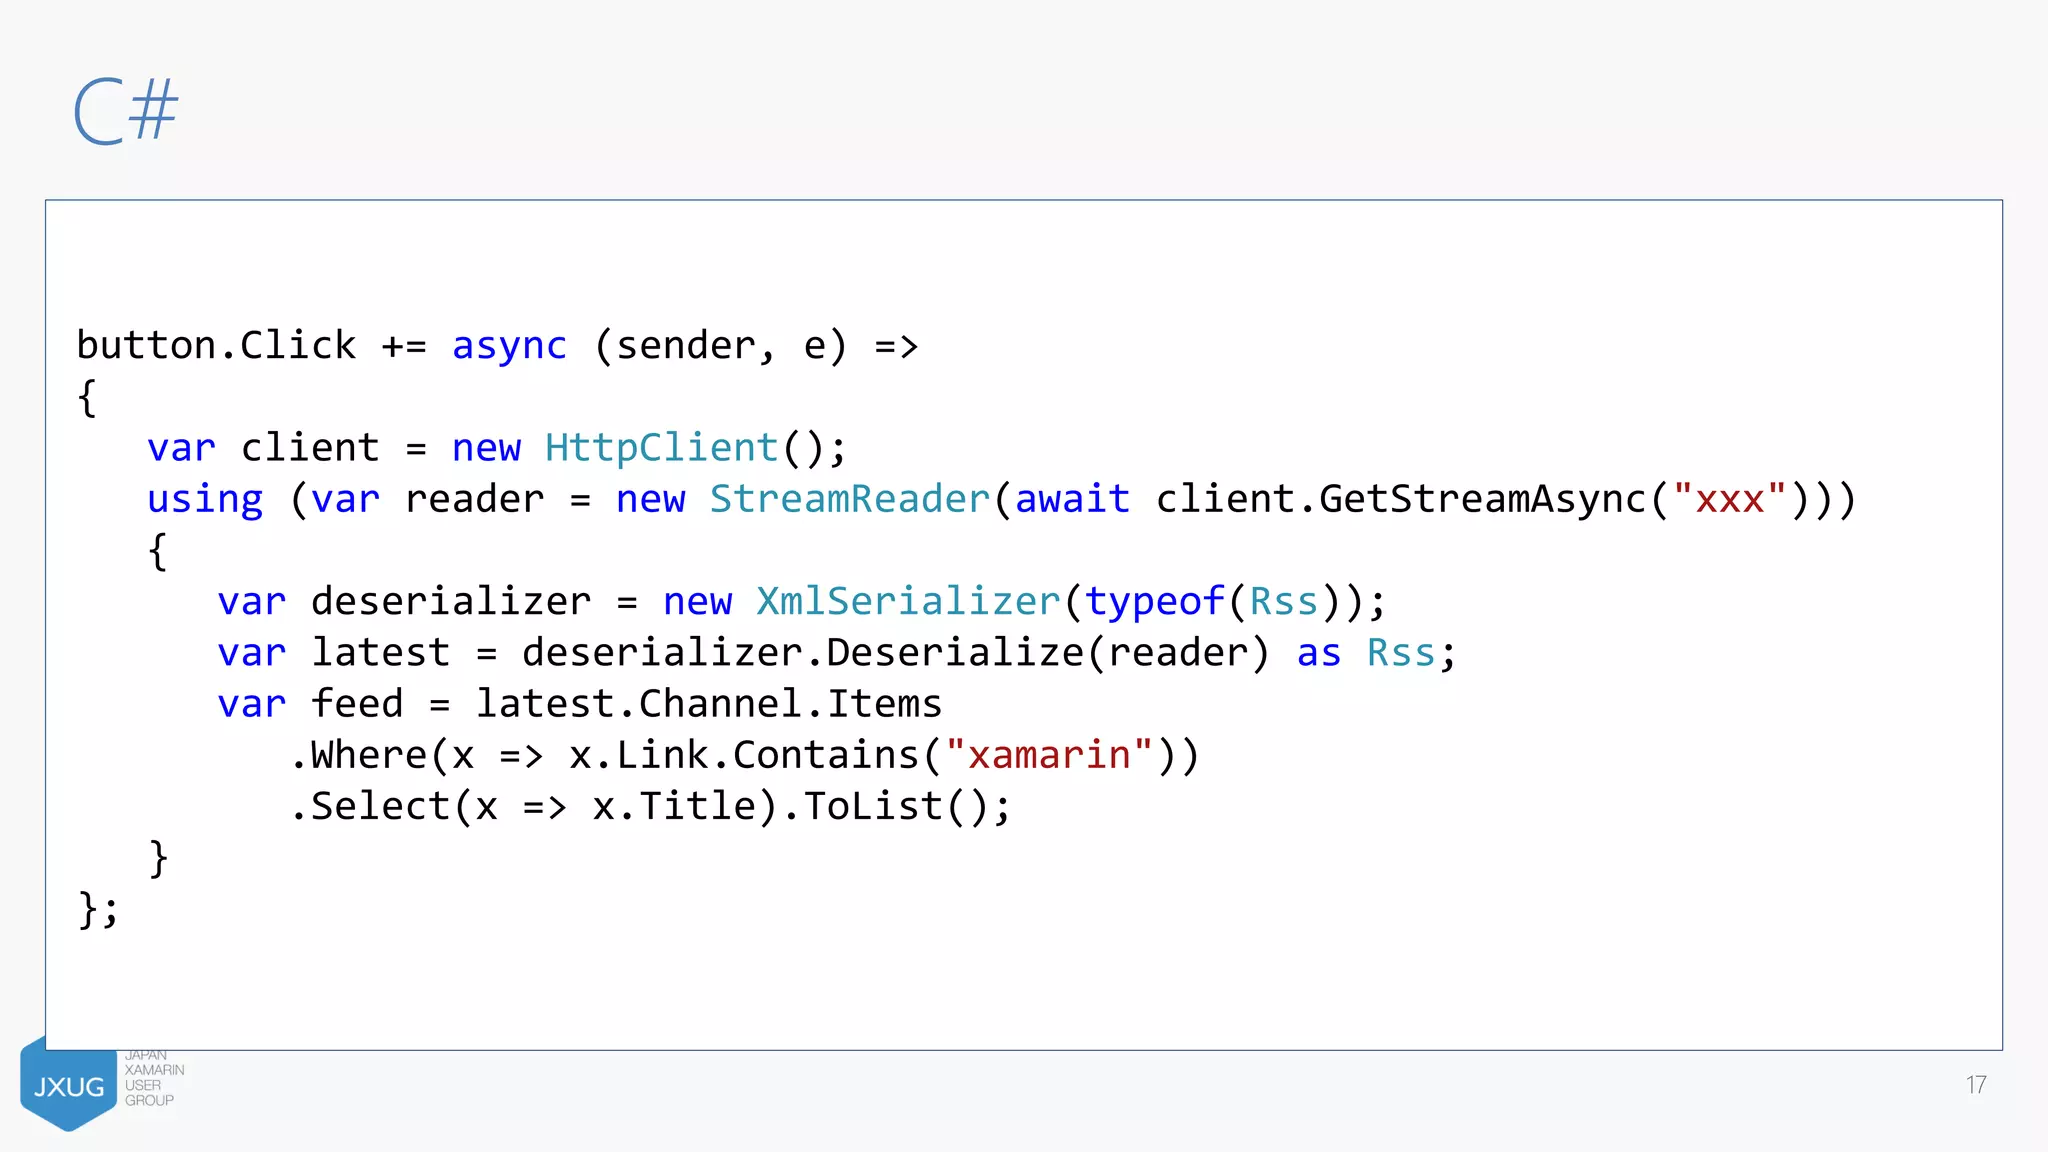This screenshot has width=2048, height=1152.
Task: Click the '.ToList();' call
Action: (897, 806)
